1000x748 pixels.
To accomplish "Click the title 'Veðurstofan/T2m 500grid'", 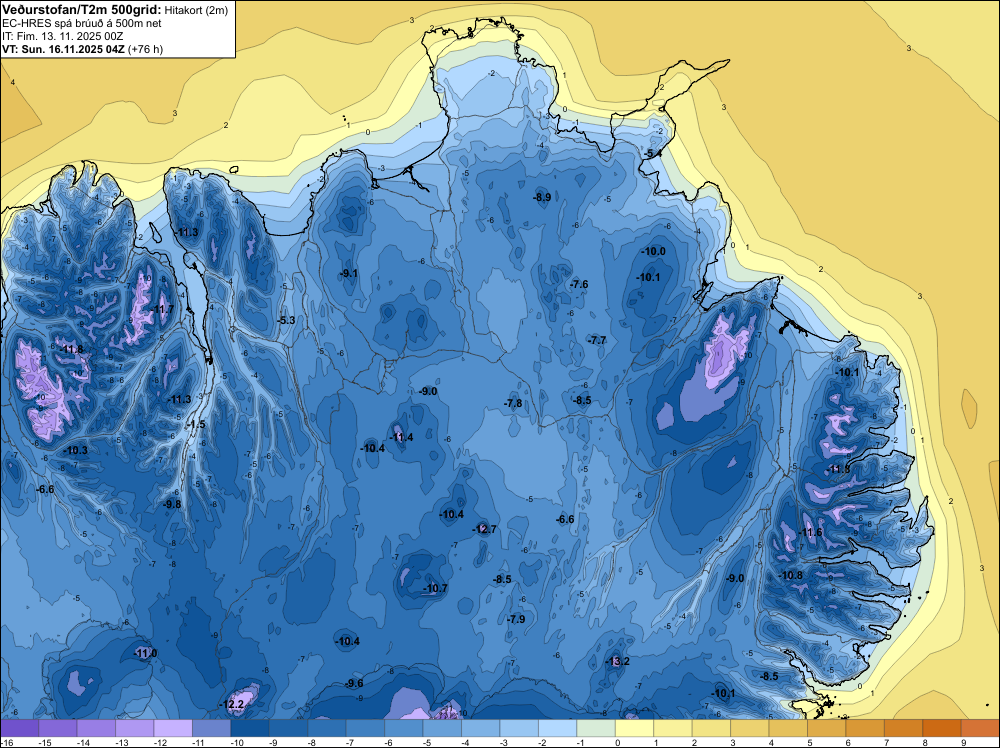I will coord(81,10).
